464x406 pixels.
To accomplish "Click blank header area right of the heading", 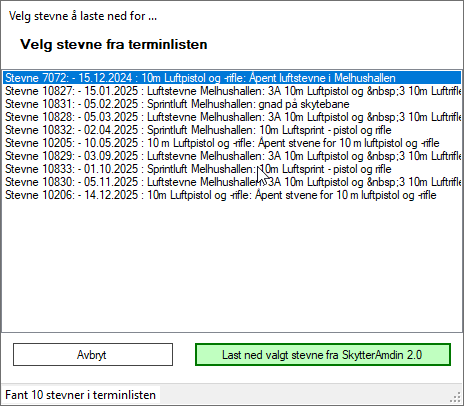I will tap(333, 44).
